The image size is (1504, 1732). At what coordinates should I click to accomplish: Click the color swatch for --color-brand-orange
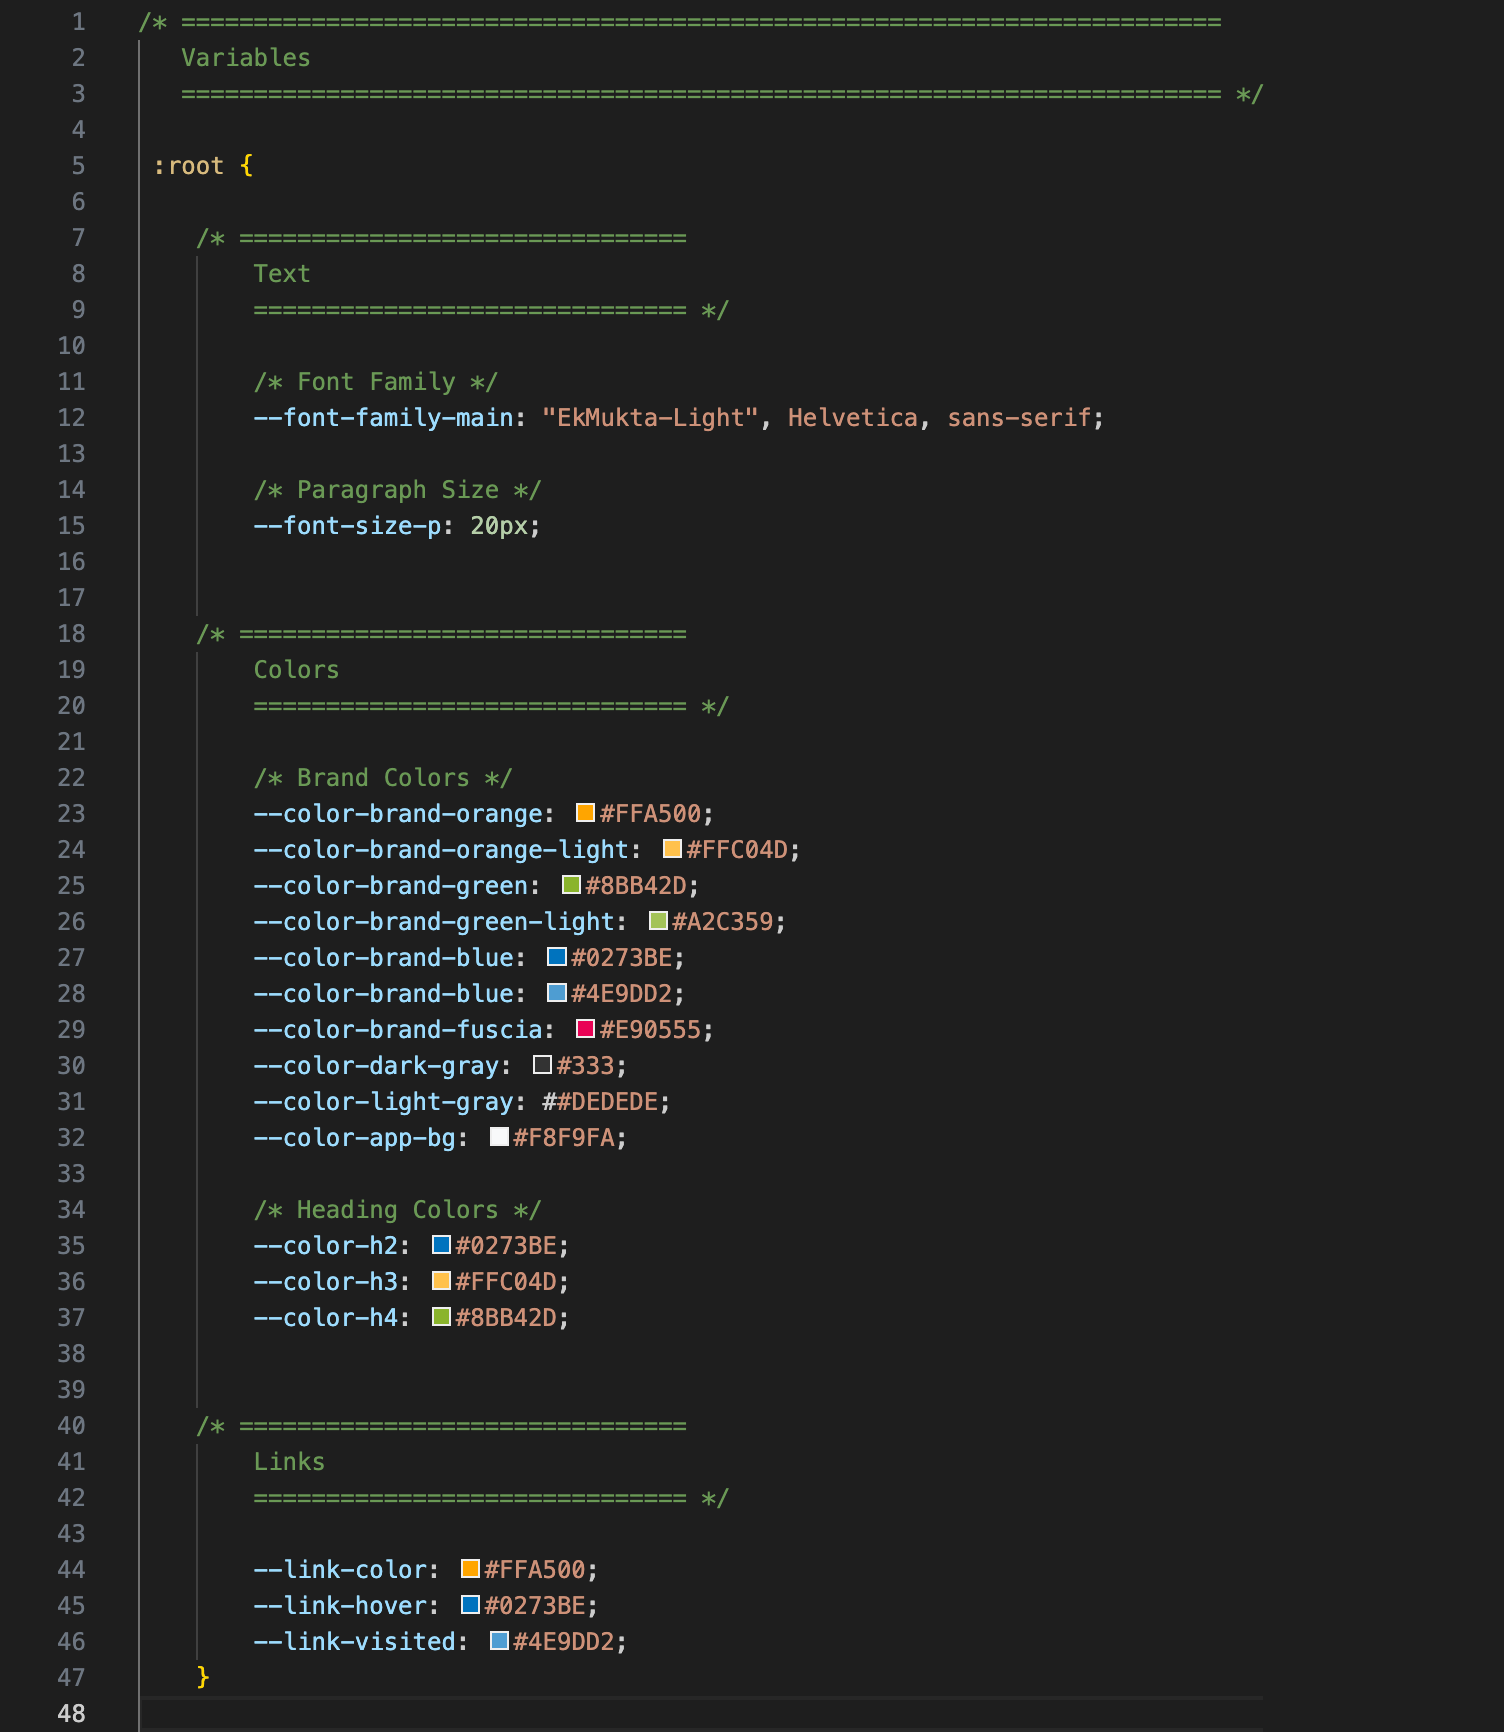pyautogui.click(x=585, y=813)
